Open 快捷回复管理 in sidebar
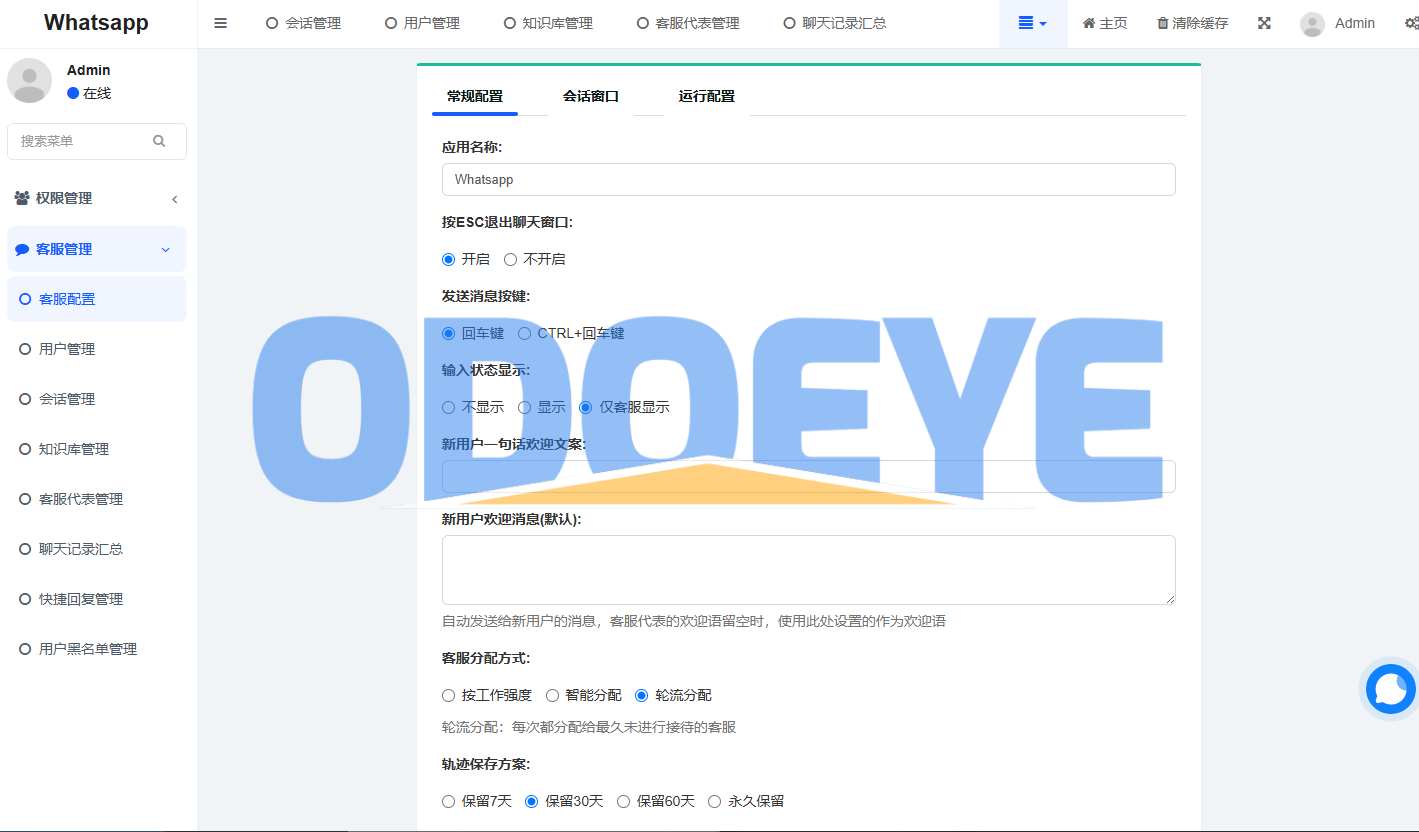The height and width of the screenshot is (832, 1419). point(97,599)
